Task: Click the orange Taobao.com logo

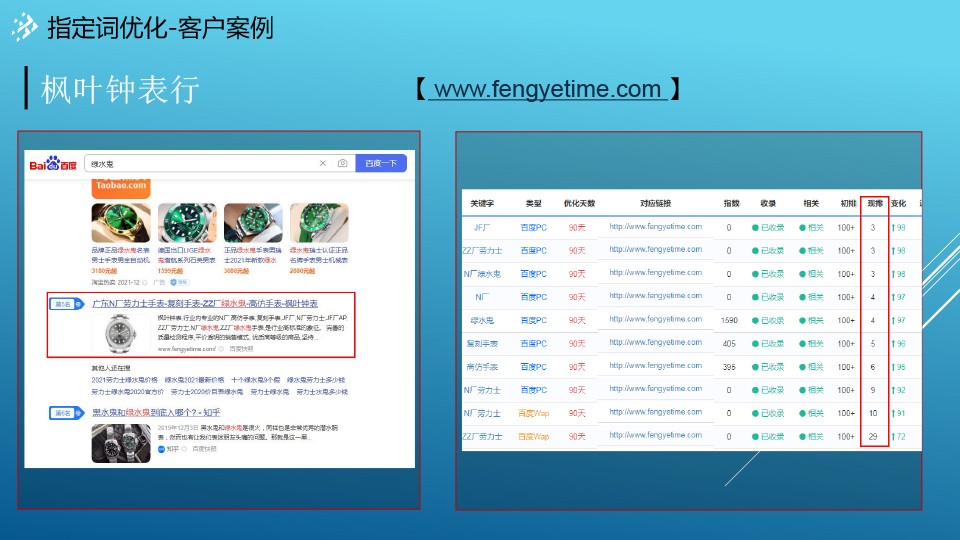Action: click(x=120, y=185)
